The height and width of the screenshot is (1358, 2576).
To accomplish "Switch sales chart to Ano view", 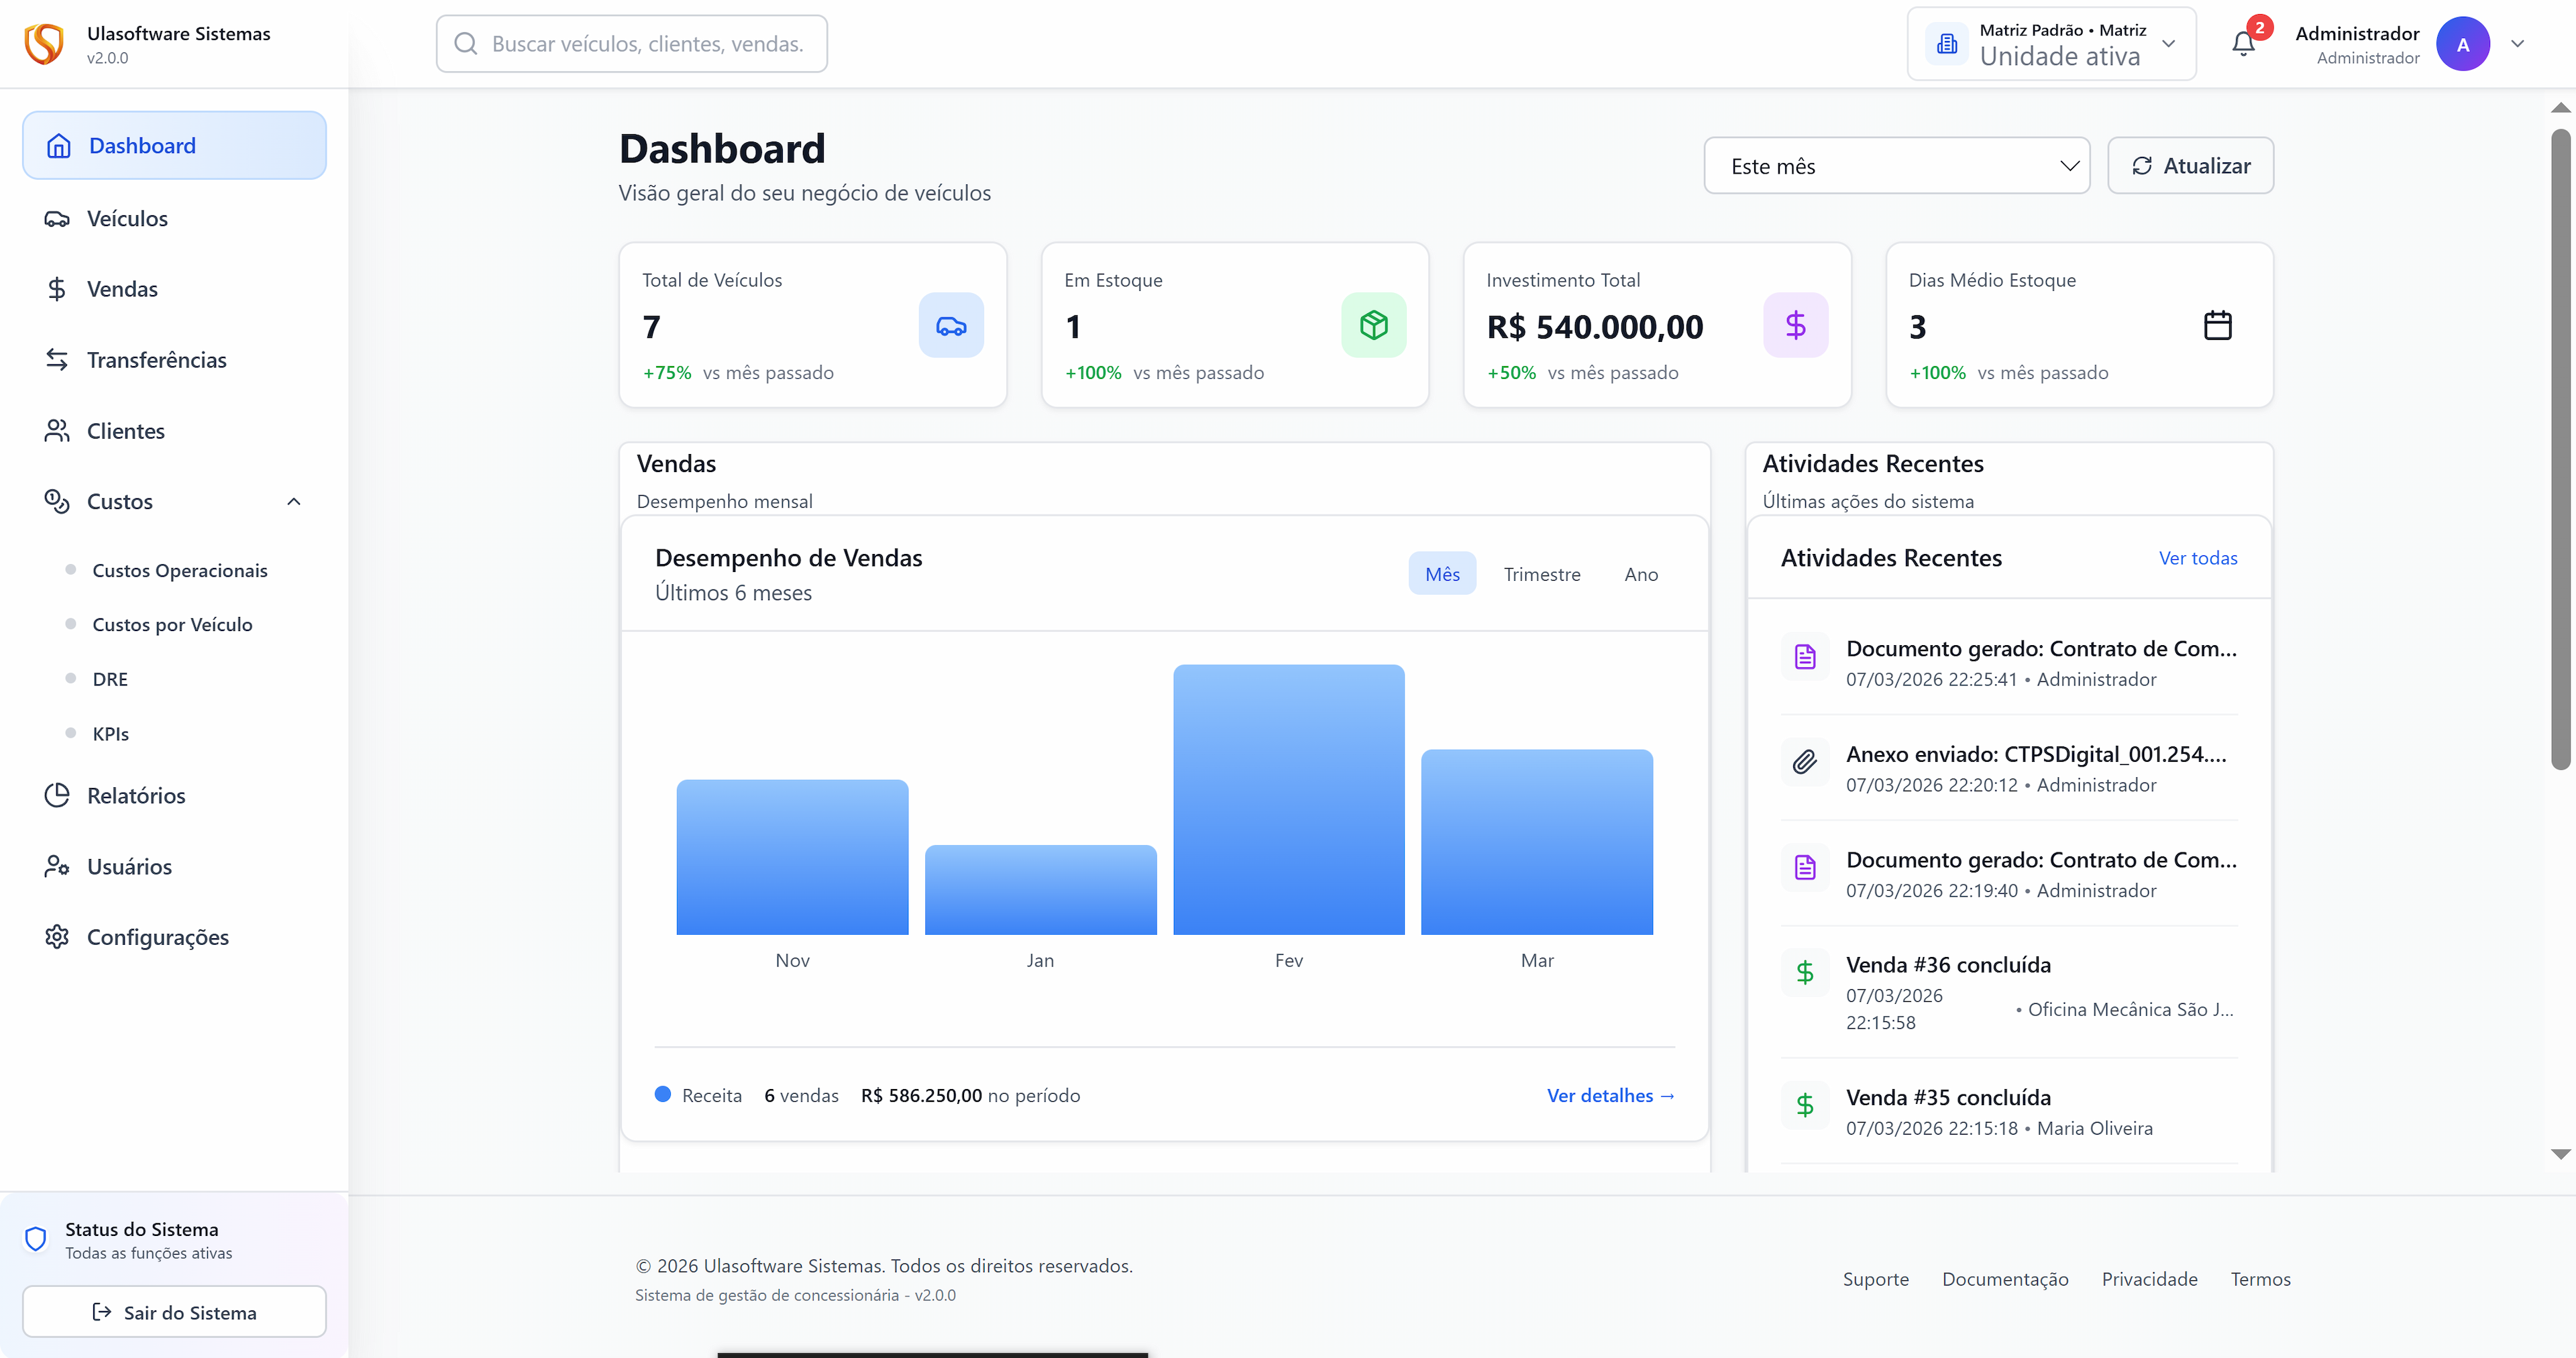I will 1641,574.
